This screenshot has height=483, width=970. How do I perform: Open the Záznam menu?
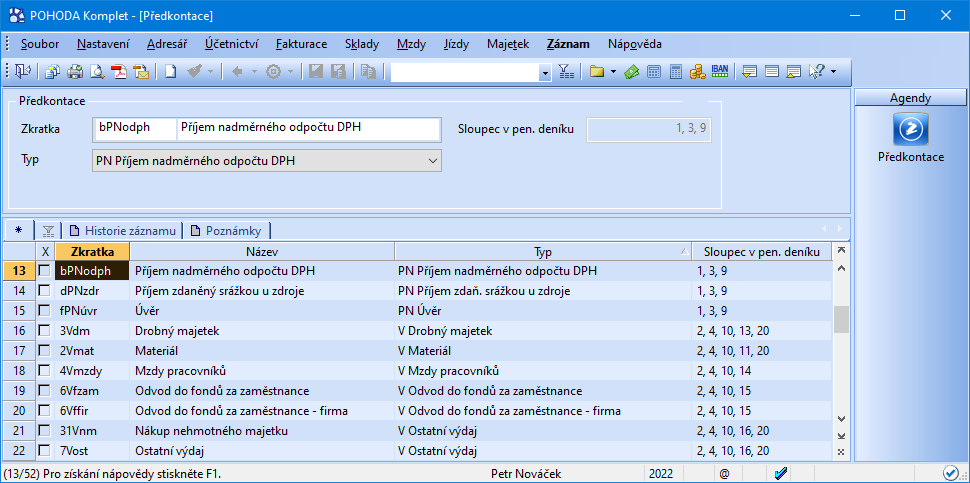point(568,44)
